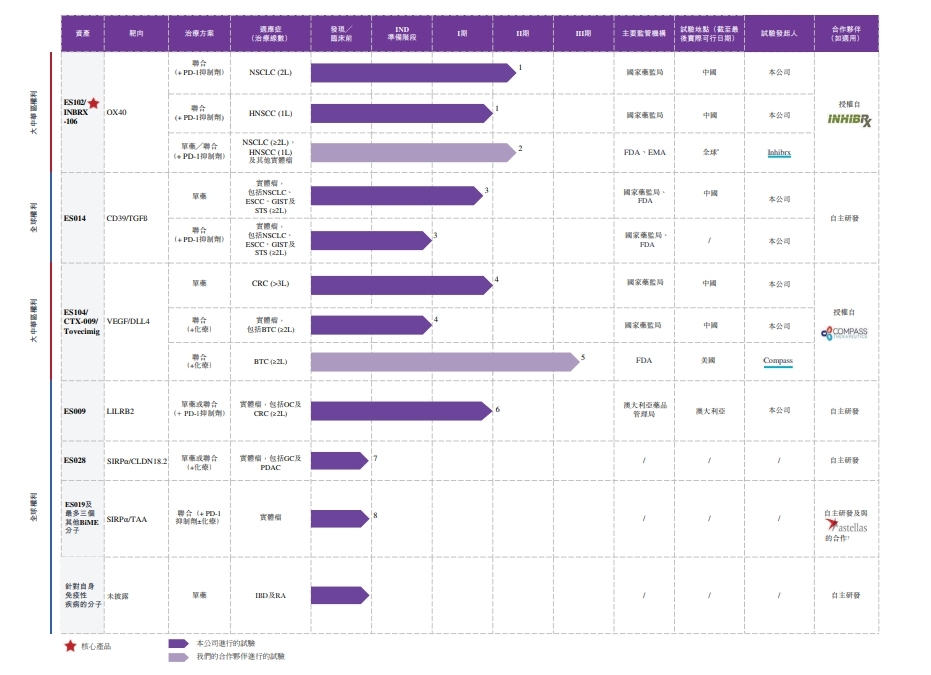Image resolution: width=931 pixels, height=675 pixels.
Task: Click the dark purple arrow legend icon
Action: click(x=178, y=644)
